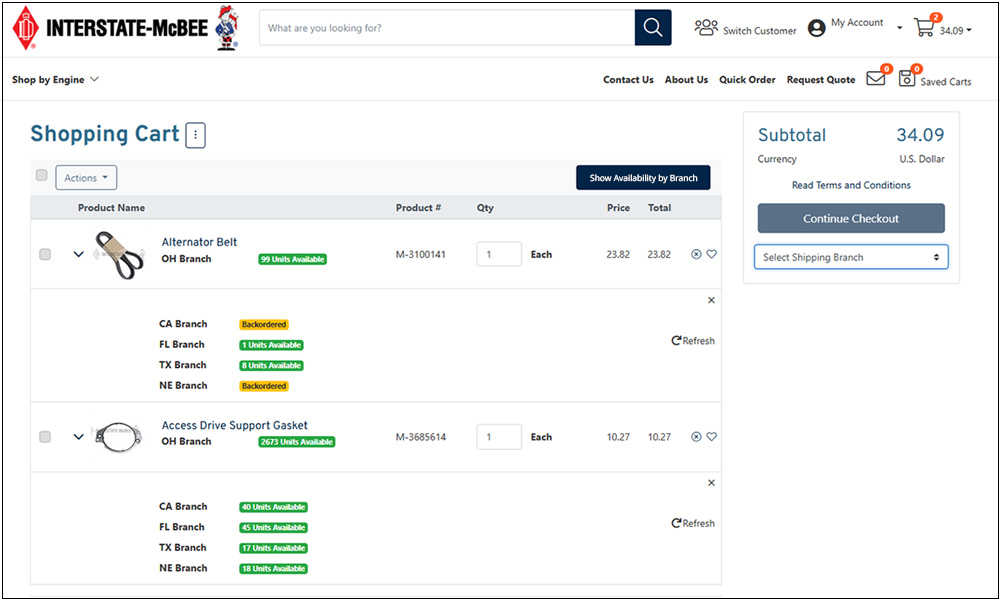The image size is (1000, 600).
Task: Refresh Gasket branch availability
Action: [x=693, y=523]
